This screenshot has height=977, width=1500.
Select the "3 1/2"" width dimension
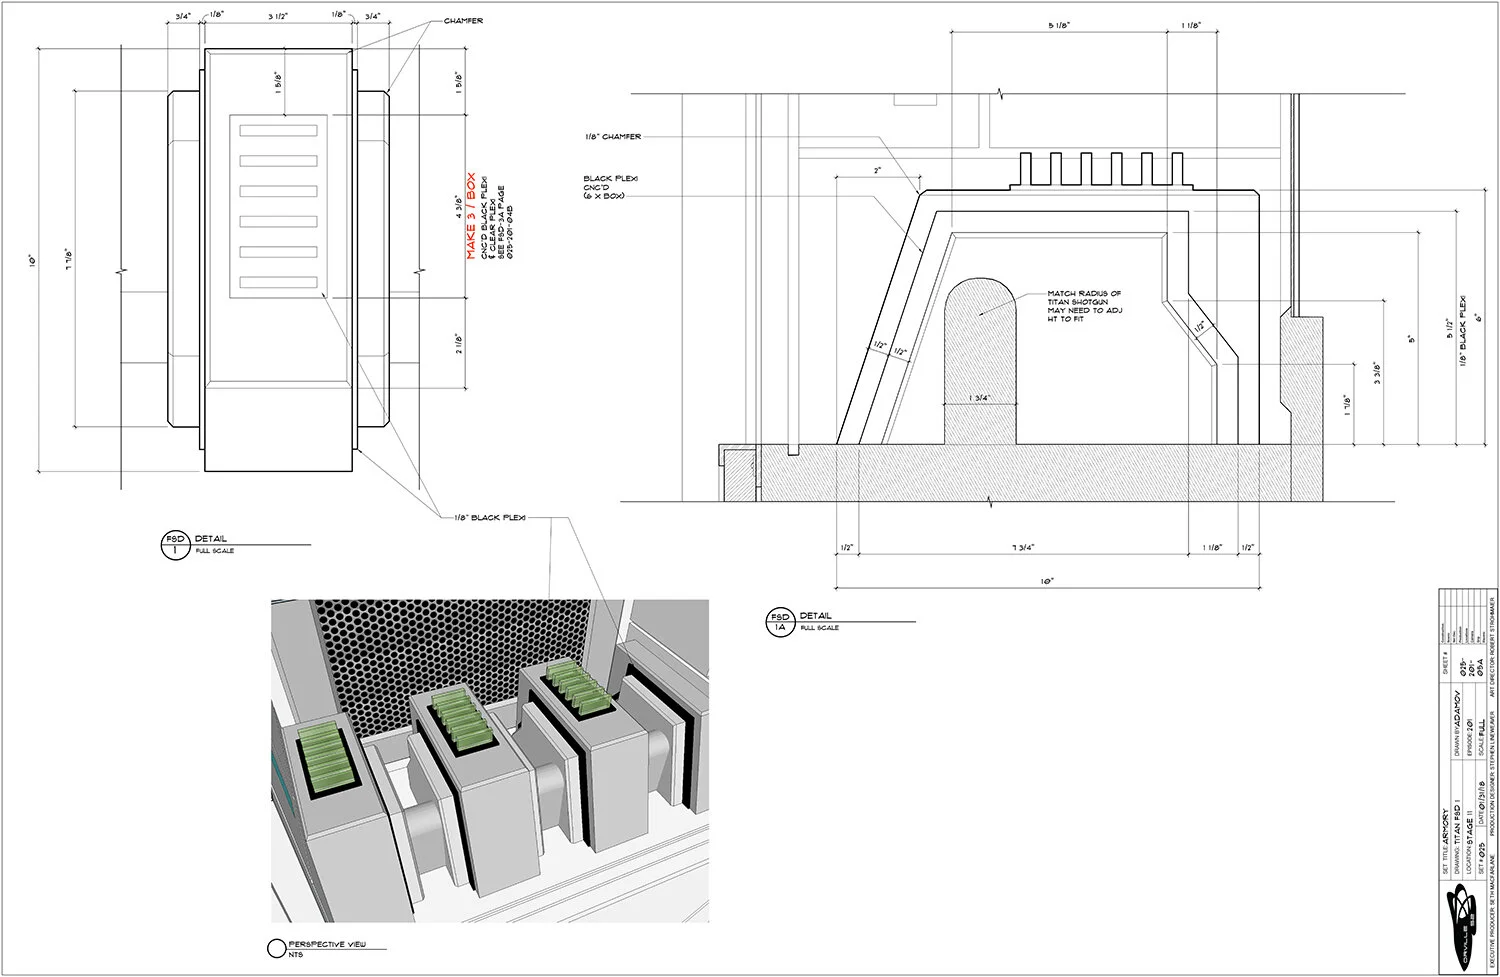click(279, 17)
